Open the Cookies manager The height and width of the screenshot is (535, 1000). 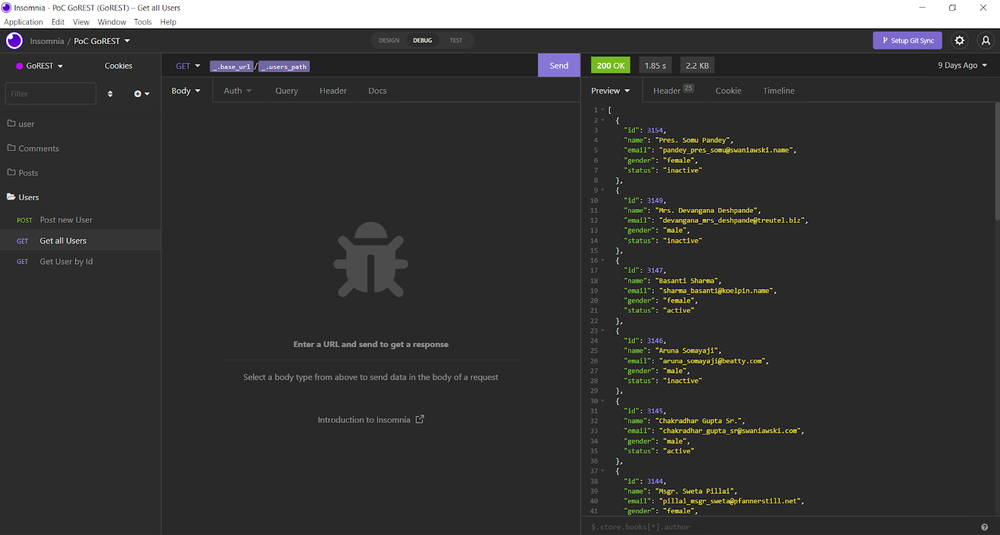click(118, 66)
